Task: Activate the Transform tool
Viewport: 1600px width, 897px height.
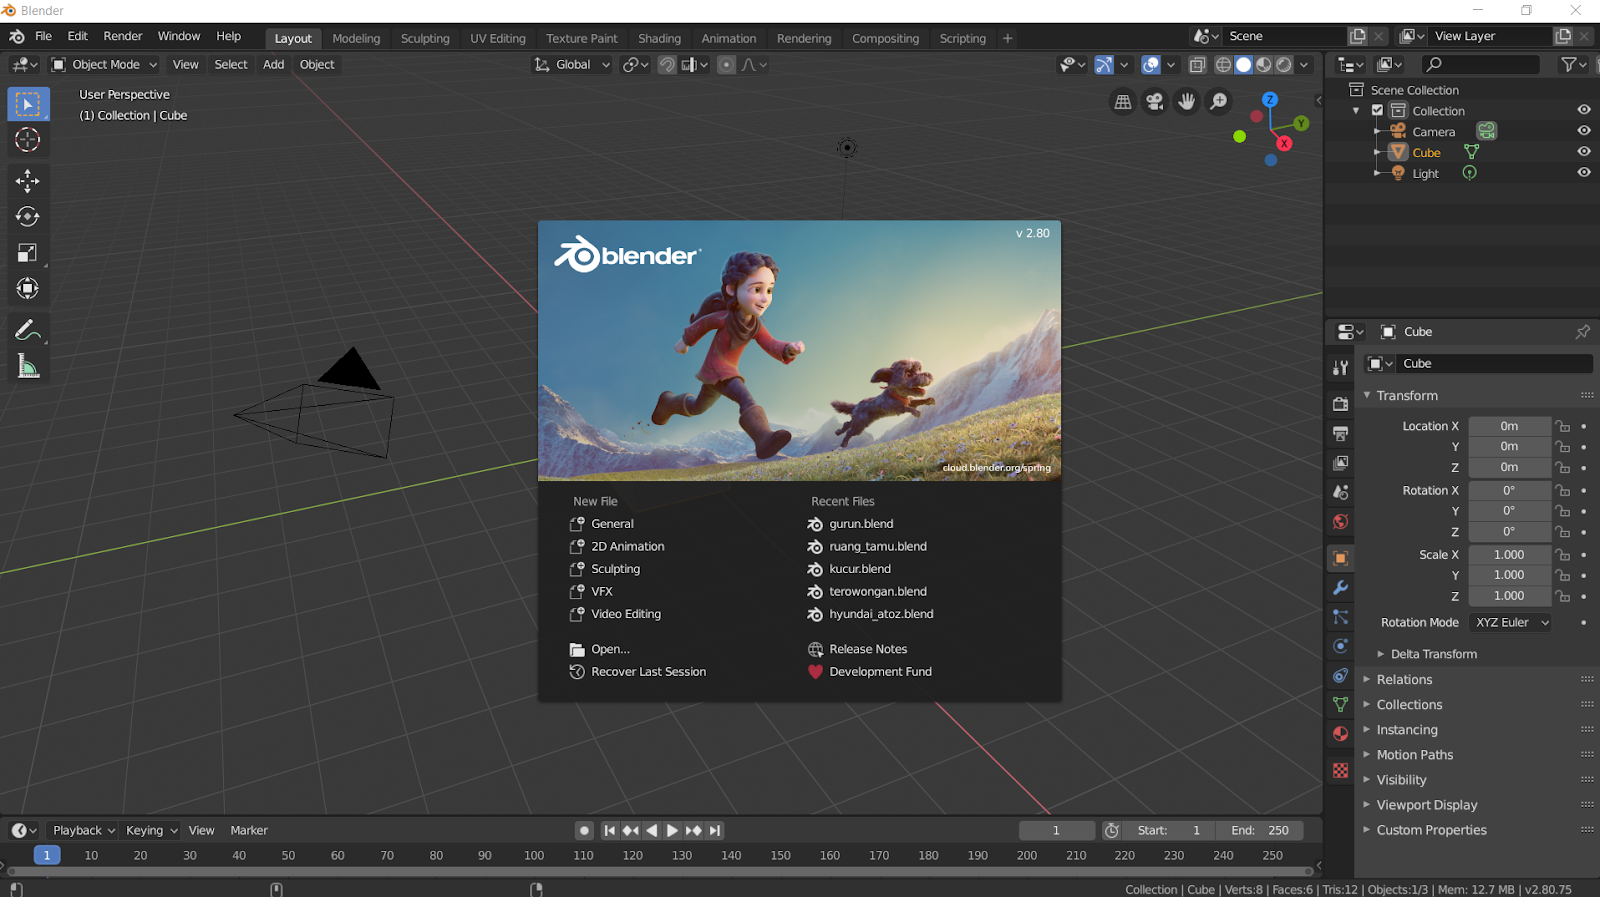Action: click(28, 289)
